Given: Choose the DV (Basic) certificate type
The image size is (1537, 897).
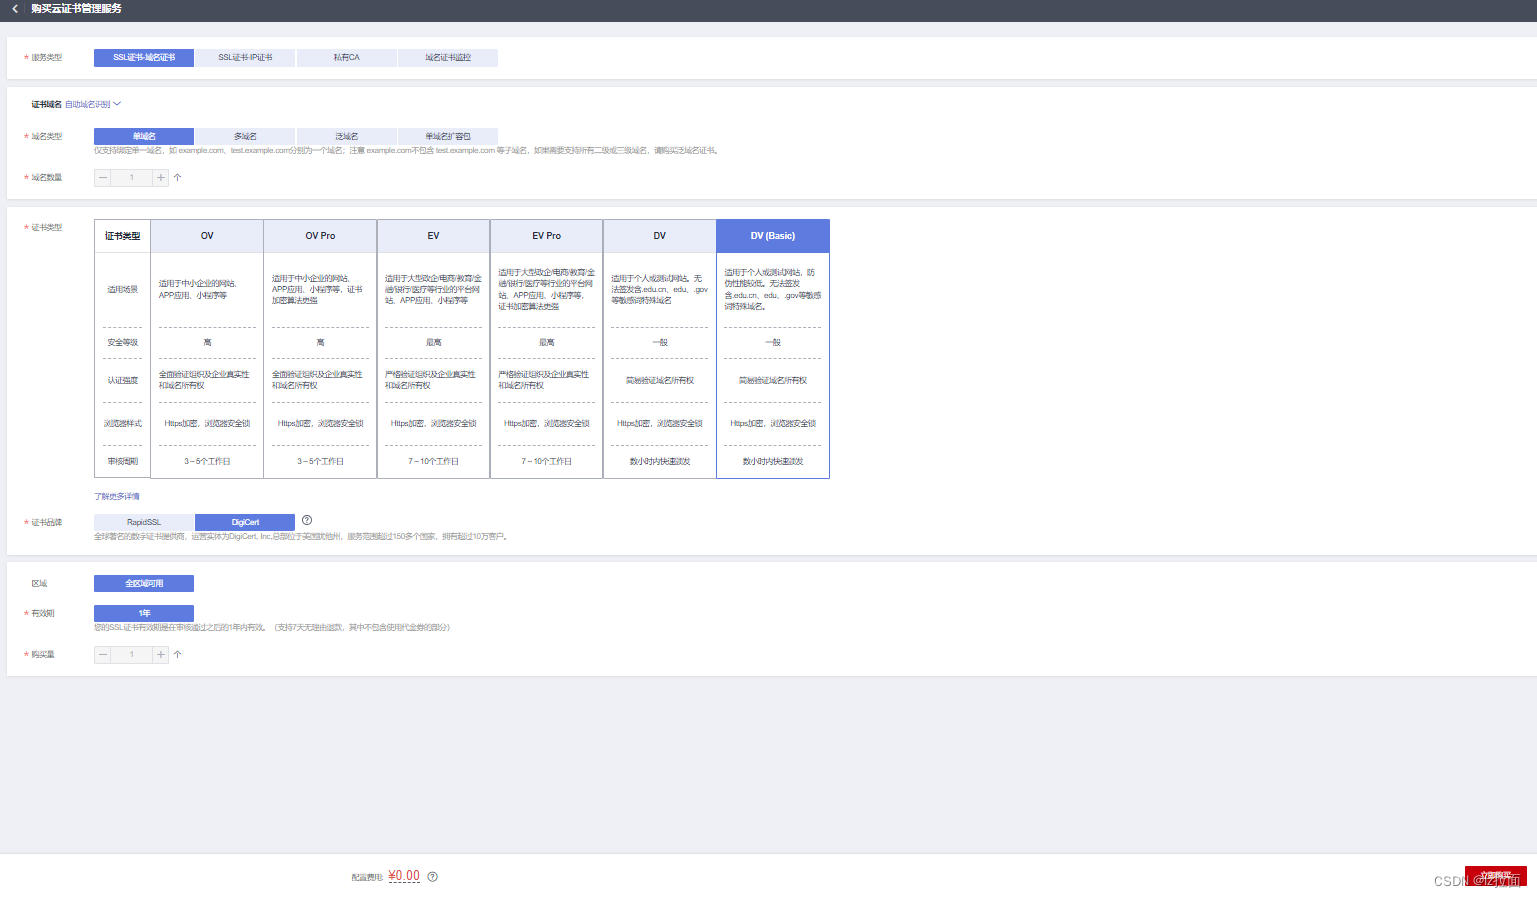Looking at the screenshot, I should pos(773,236).
